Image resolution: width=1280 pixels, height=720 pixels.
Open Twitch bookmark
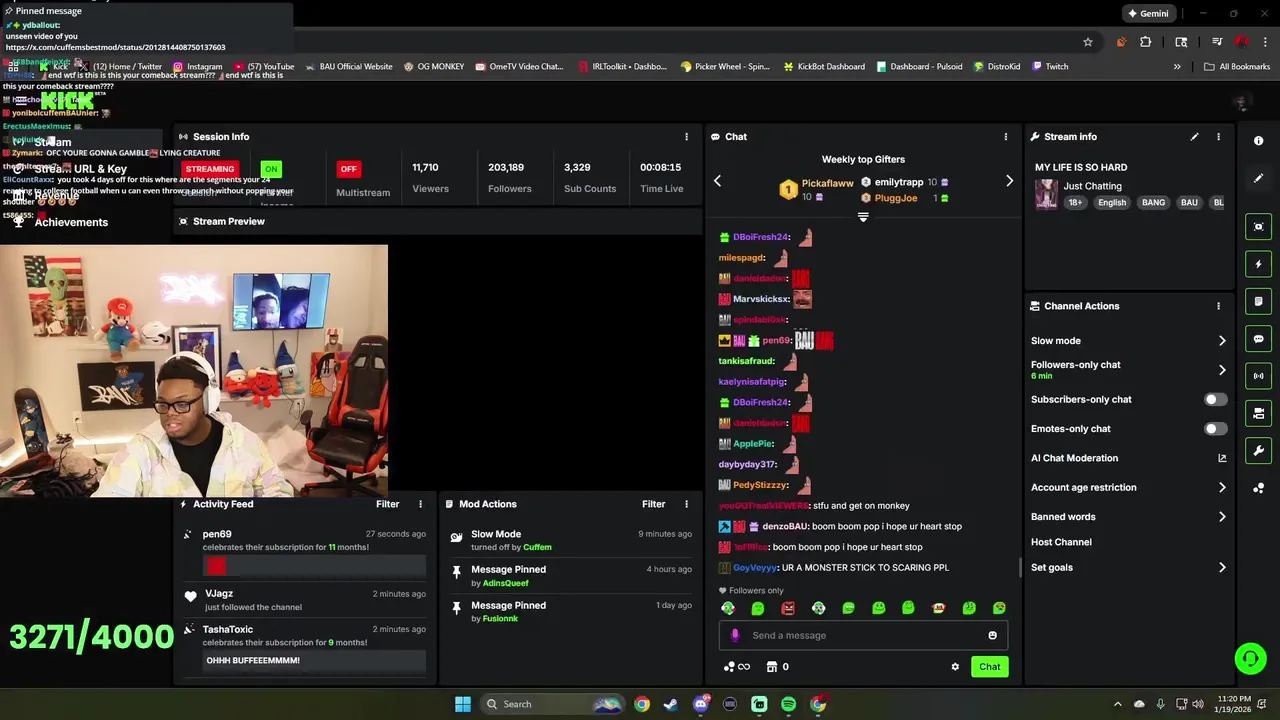[x=1049, y=67]
